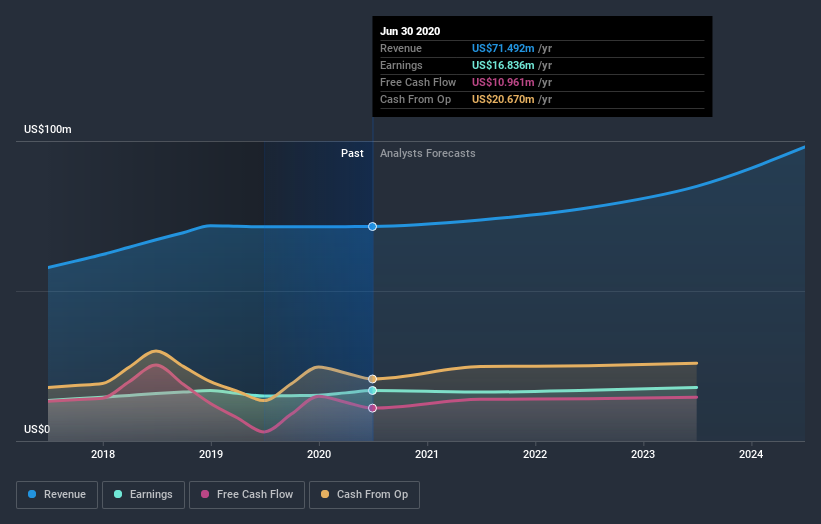Screen dimensions: 821x524
Task: Toggle the Revenue series legend button
Action: click(x=57, y=495)
